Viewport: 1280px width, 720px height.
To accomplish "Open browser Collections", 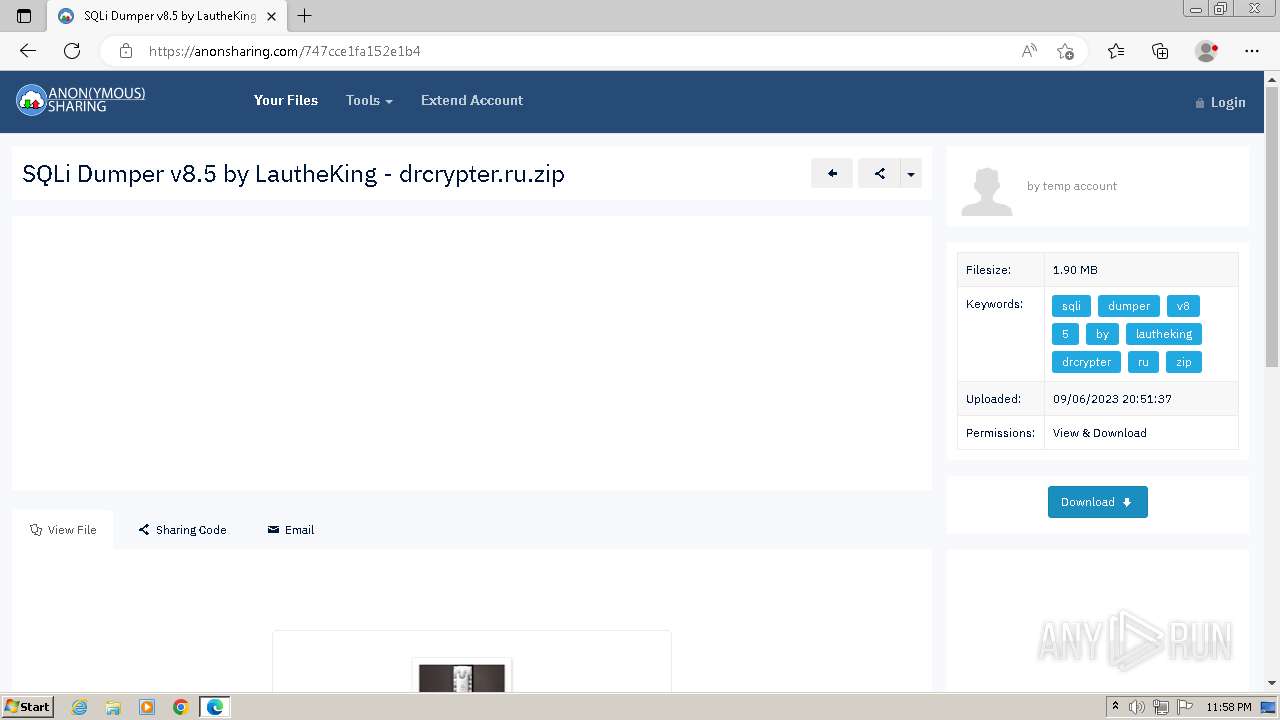I will (x=1160, y=51).
